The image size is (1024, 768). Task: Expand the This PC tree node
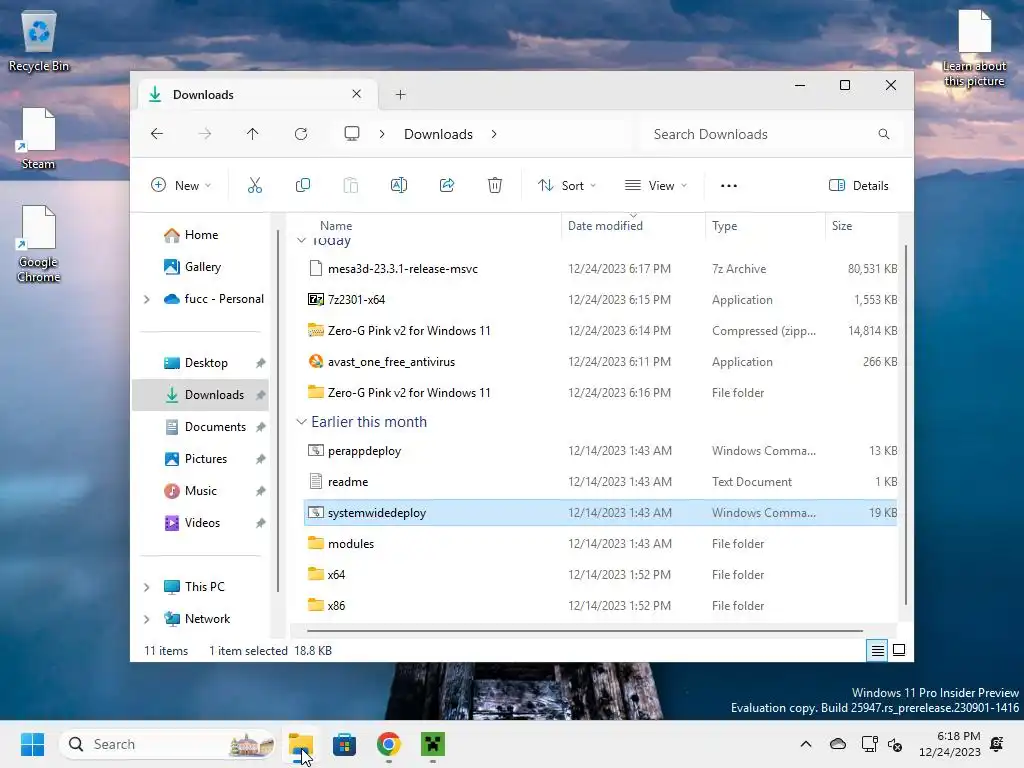pos(147,587)
